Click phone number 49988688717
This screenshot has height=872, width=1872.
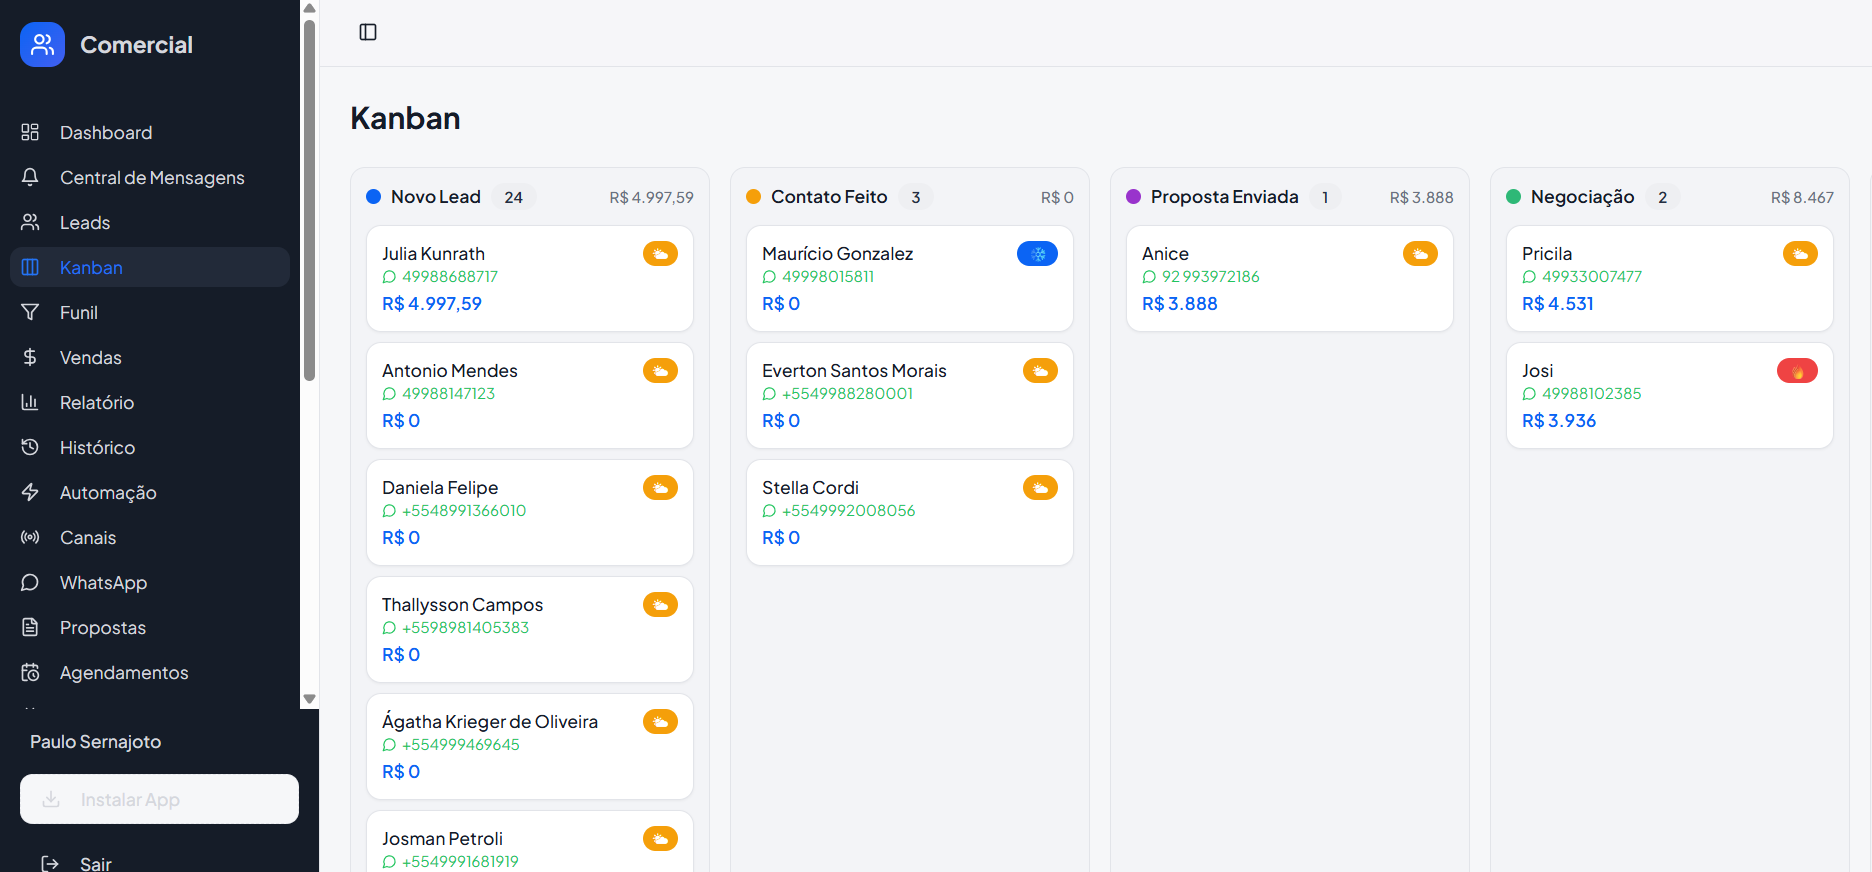[450, 277]
